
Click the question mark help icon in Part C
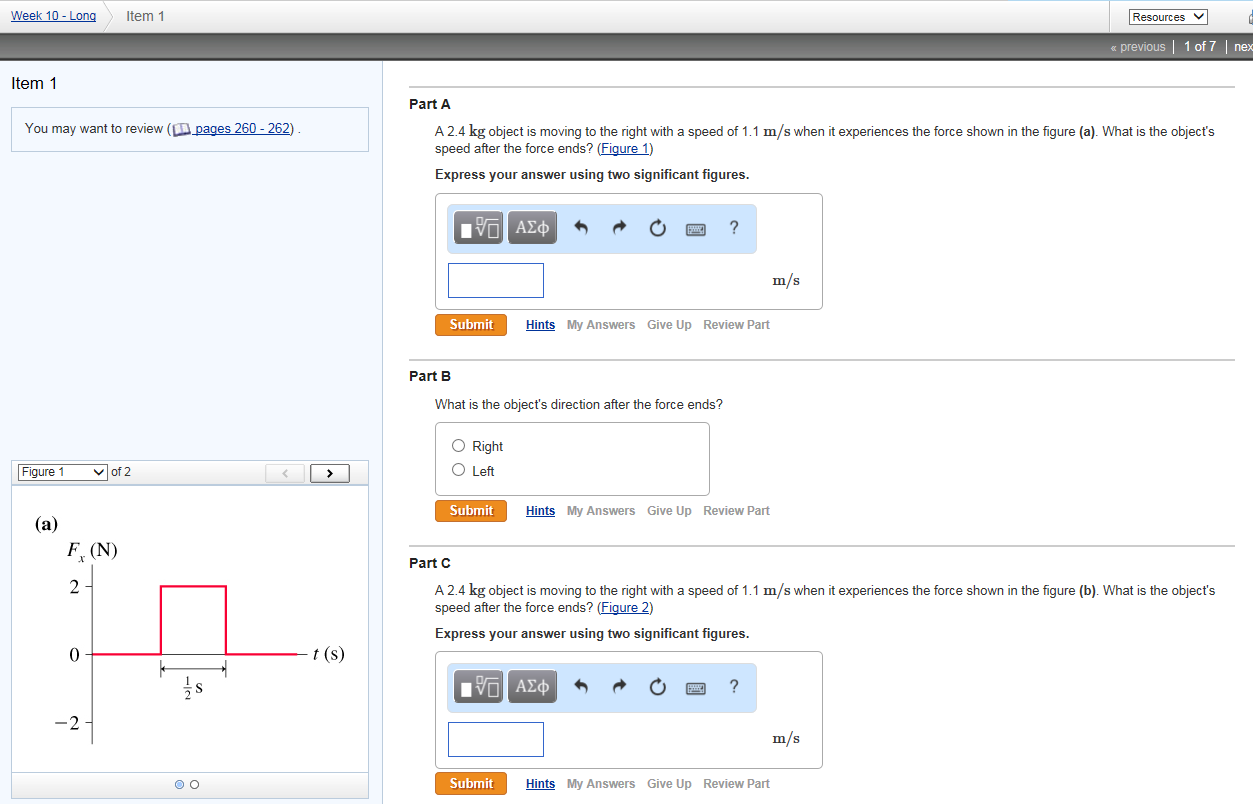(733, 686)
